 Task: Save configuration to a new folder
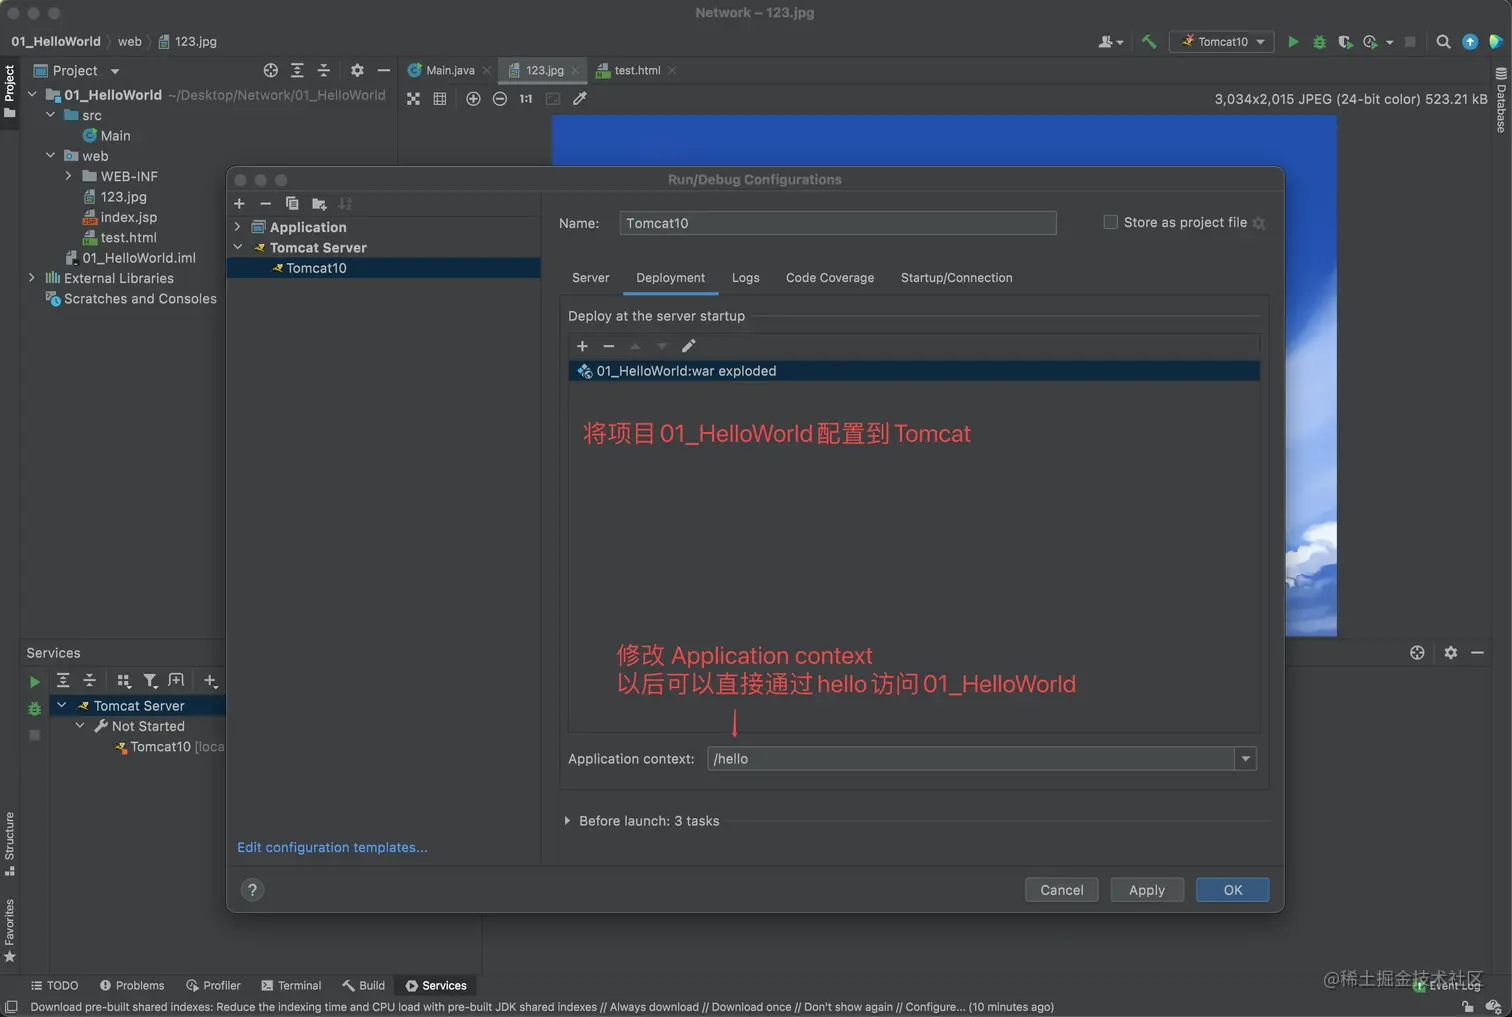tap(319, 204)
